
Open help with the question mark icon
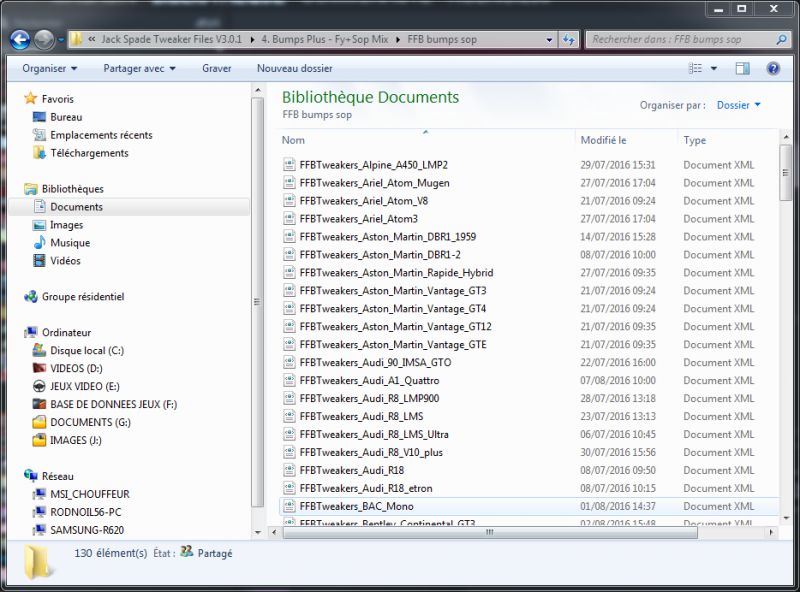click(x=773, y=68)
